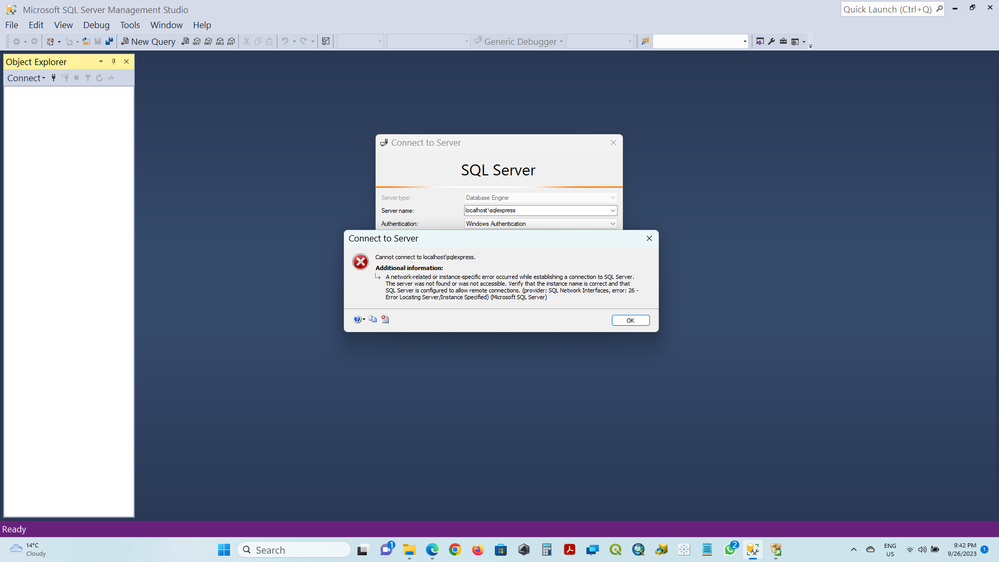Image resolution: width=999 pixels, height=562 pixels.
Task: Open Adobe Acrobat from taskbar
Action: point(570,550)
